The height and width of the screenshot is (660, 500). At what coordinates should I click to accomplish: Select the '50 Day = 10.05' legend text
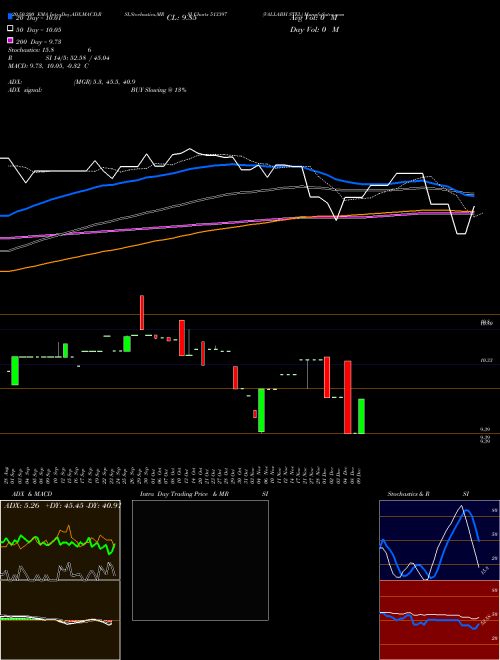coord(39,30)
